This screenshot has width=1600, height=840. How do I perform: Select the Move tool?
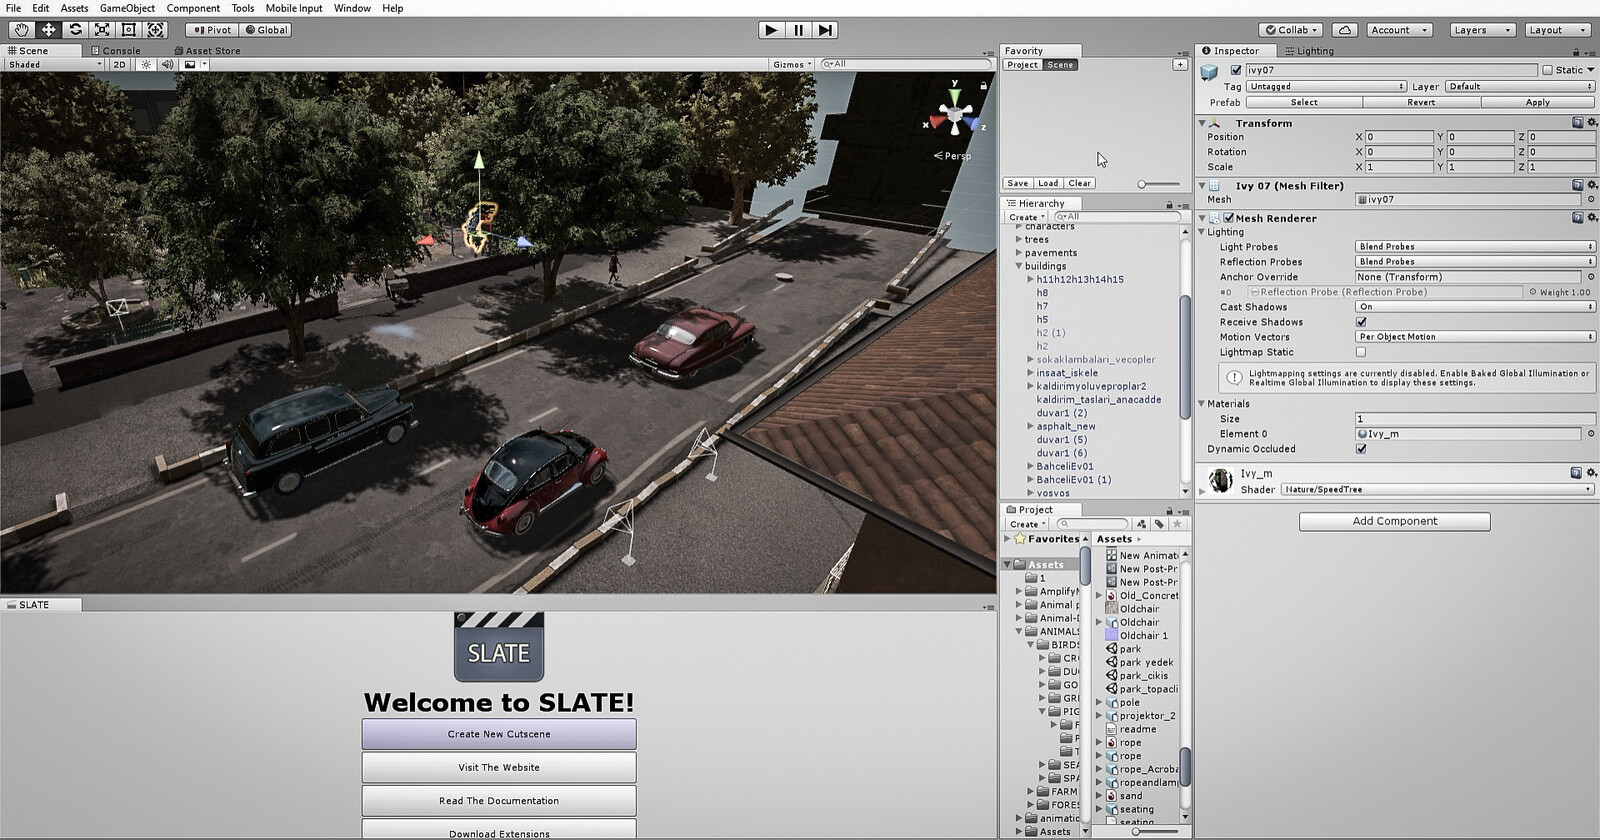[48, 30]
